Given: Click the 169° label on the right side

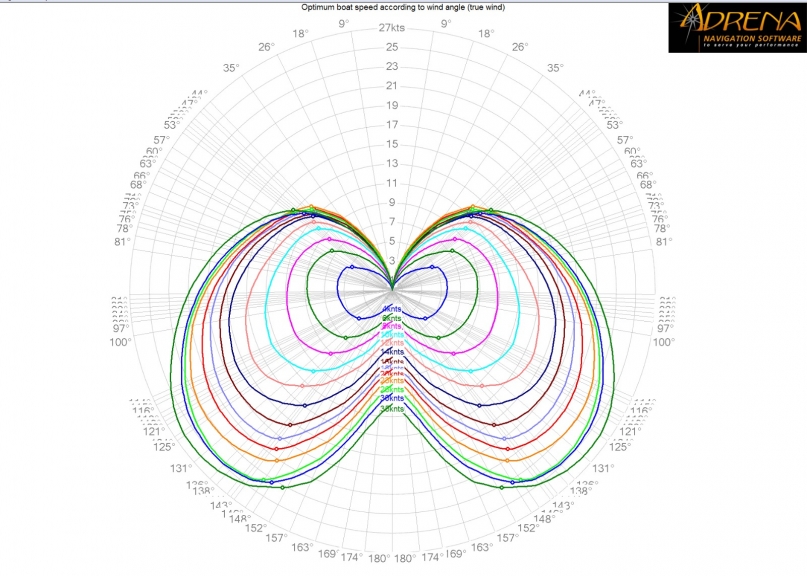Looking at the screenshot, I should [455, 554].
